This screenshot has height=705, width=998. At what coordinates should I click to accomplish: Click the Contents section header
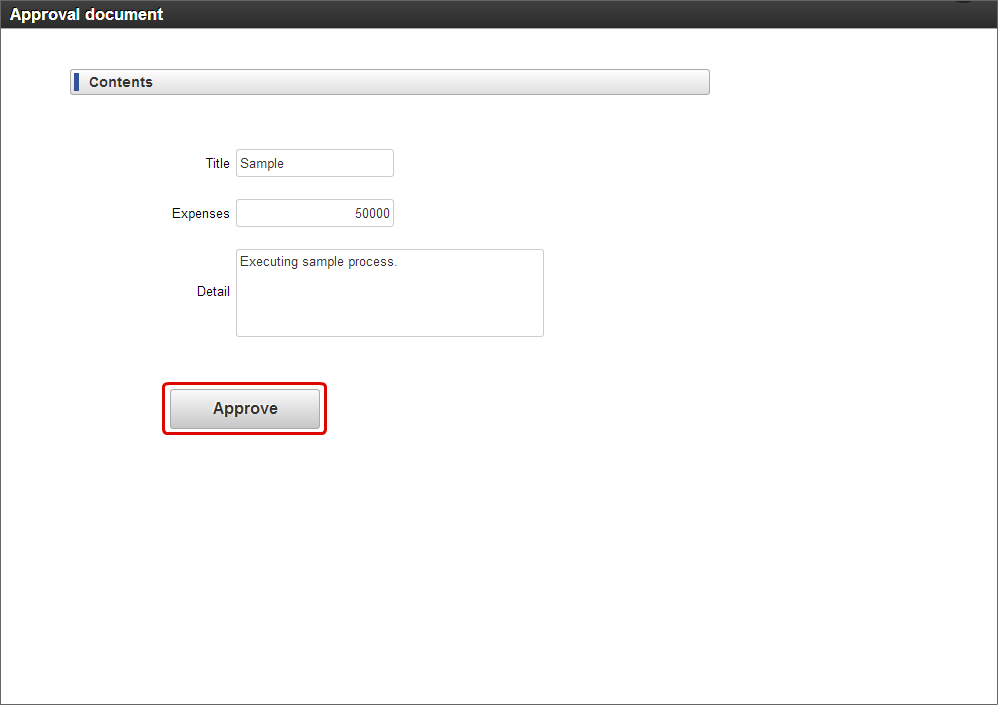click(390, 82)
